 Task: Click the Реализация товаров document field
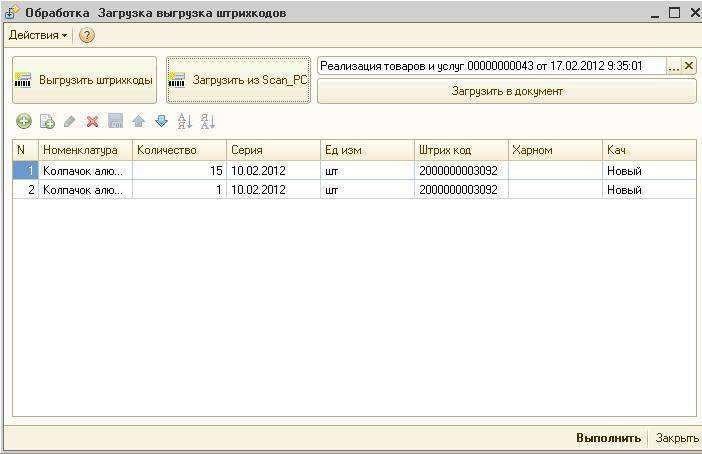click(490, 66)
